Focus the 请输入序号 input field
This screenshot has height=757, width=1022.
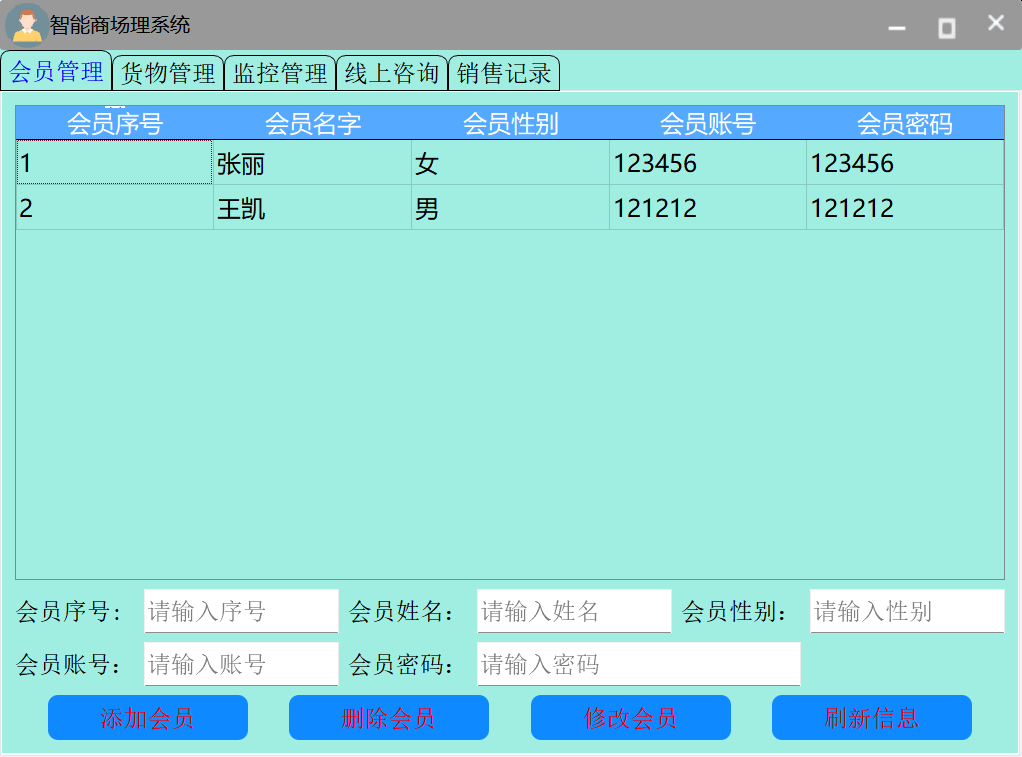click(x=241, y=611)
